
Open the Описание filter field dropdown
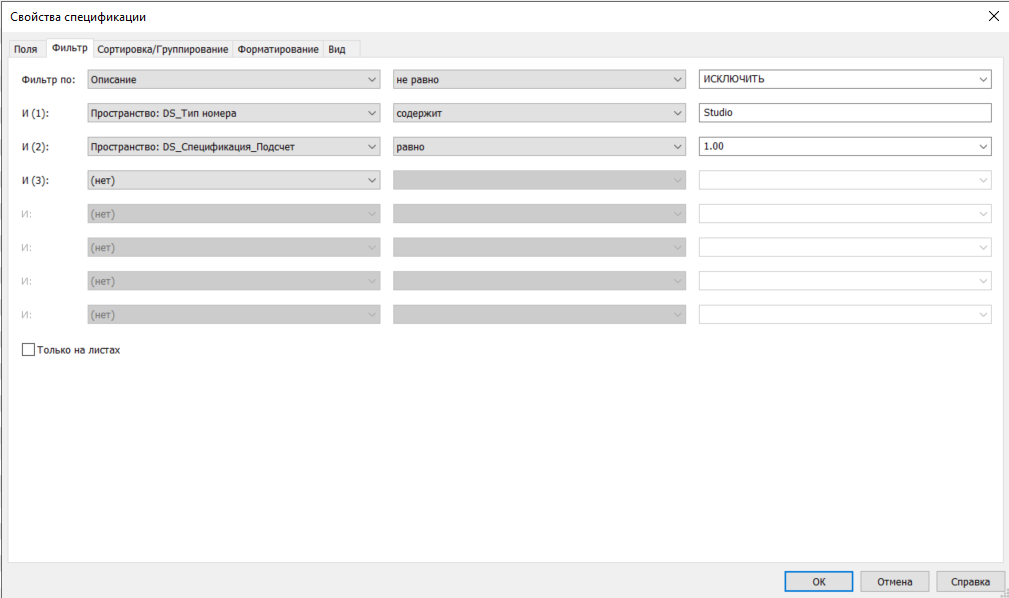point(234,79)
